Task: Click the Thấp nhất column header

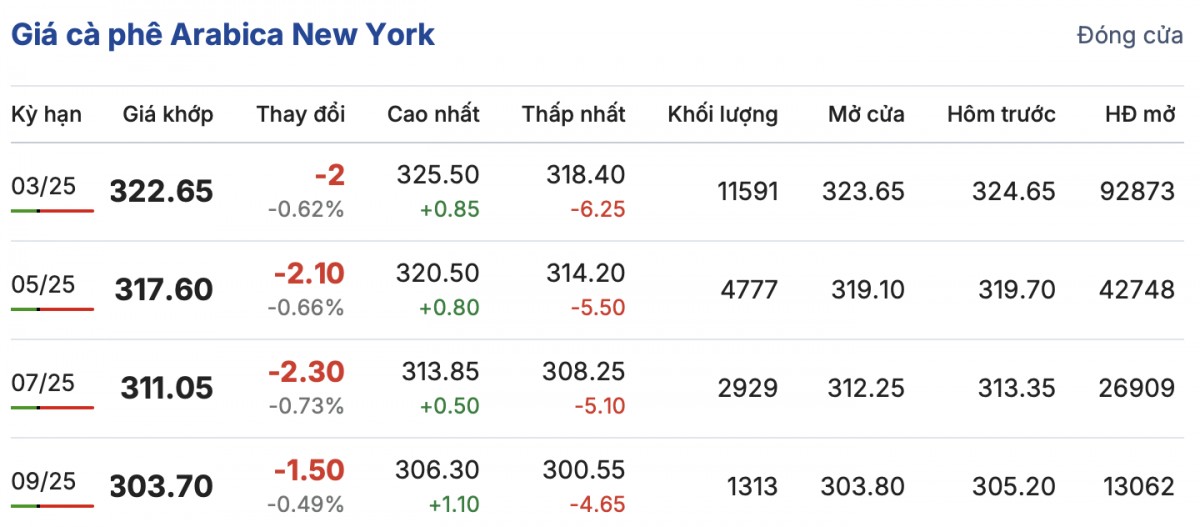Action: click(x=573, y=114)
